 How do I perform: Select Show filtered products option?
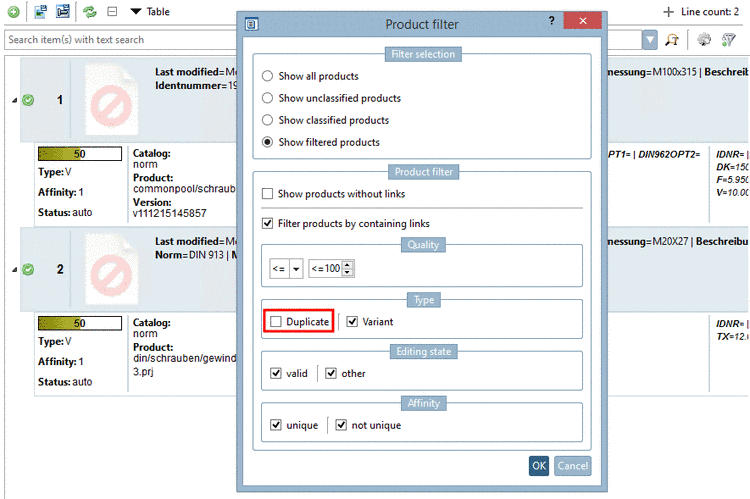coord(267,142)
